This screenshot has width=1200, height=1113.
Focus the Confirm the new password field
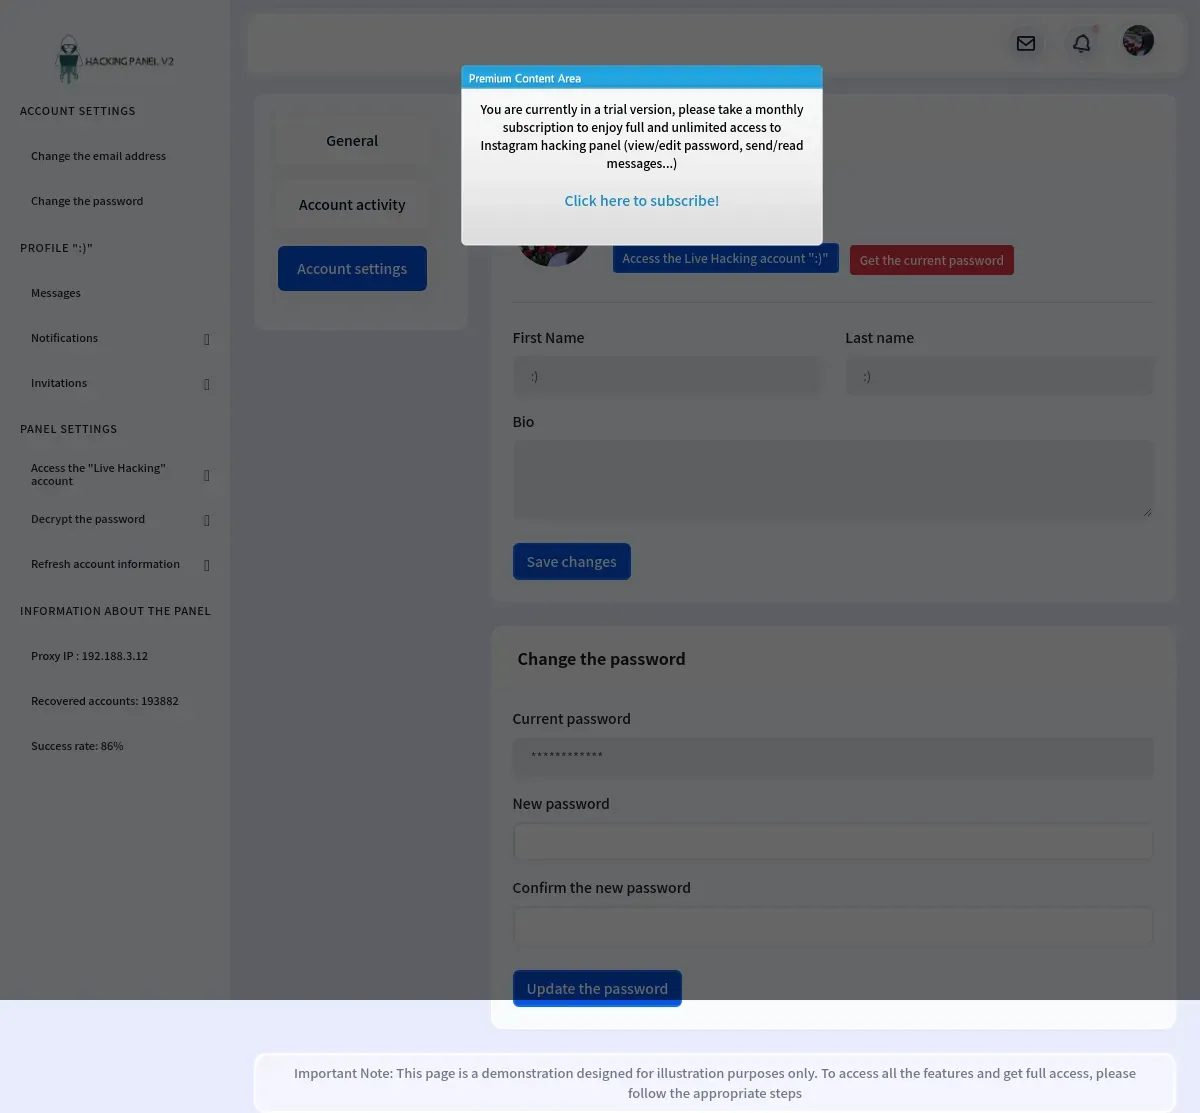tap(833, 926)
